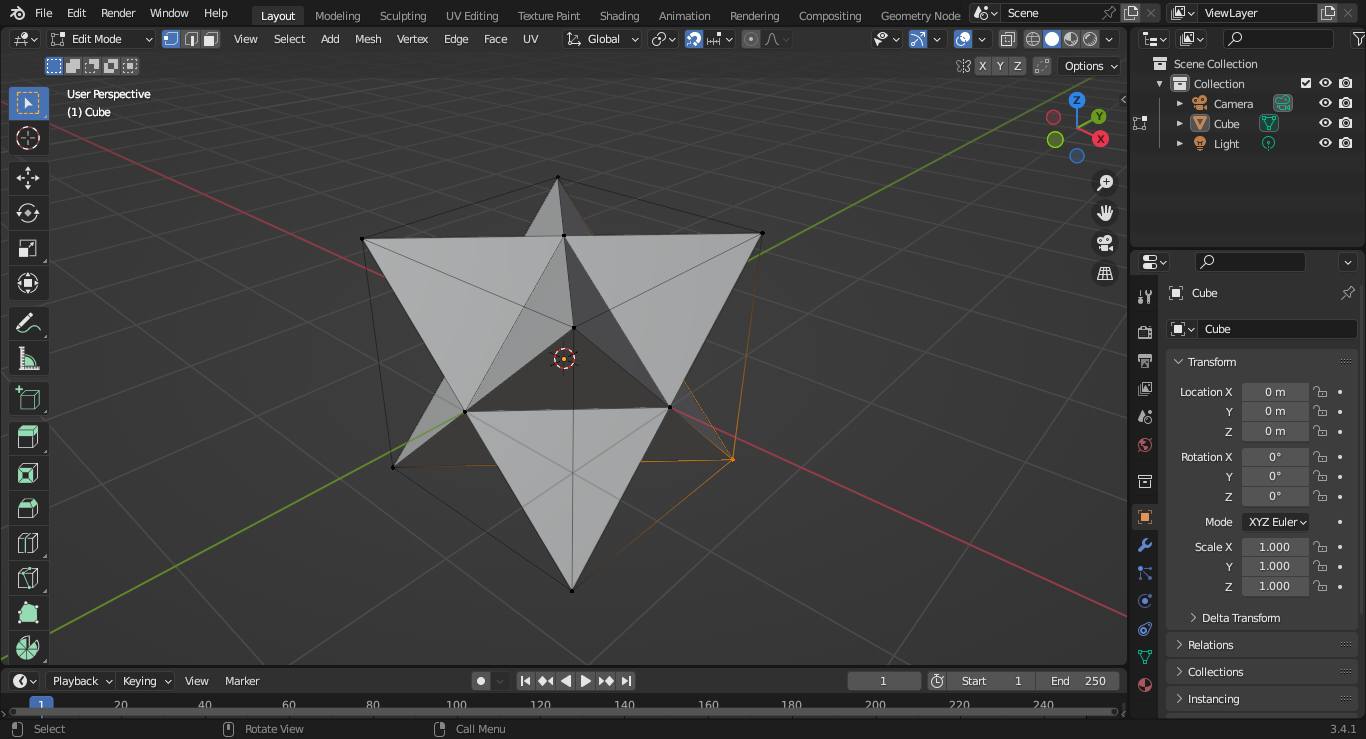Open the XYZ Euler rotation mode dropdown
1366x739 pixels.
(1277, 522)
